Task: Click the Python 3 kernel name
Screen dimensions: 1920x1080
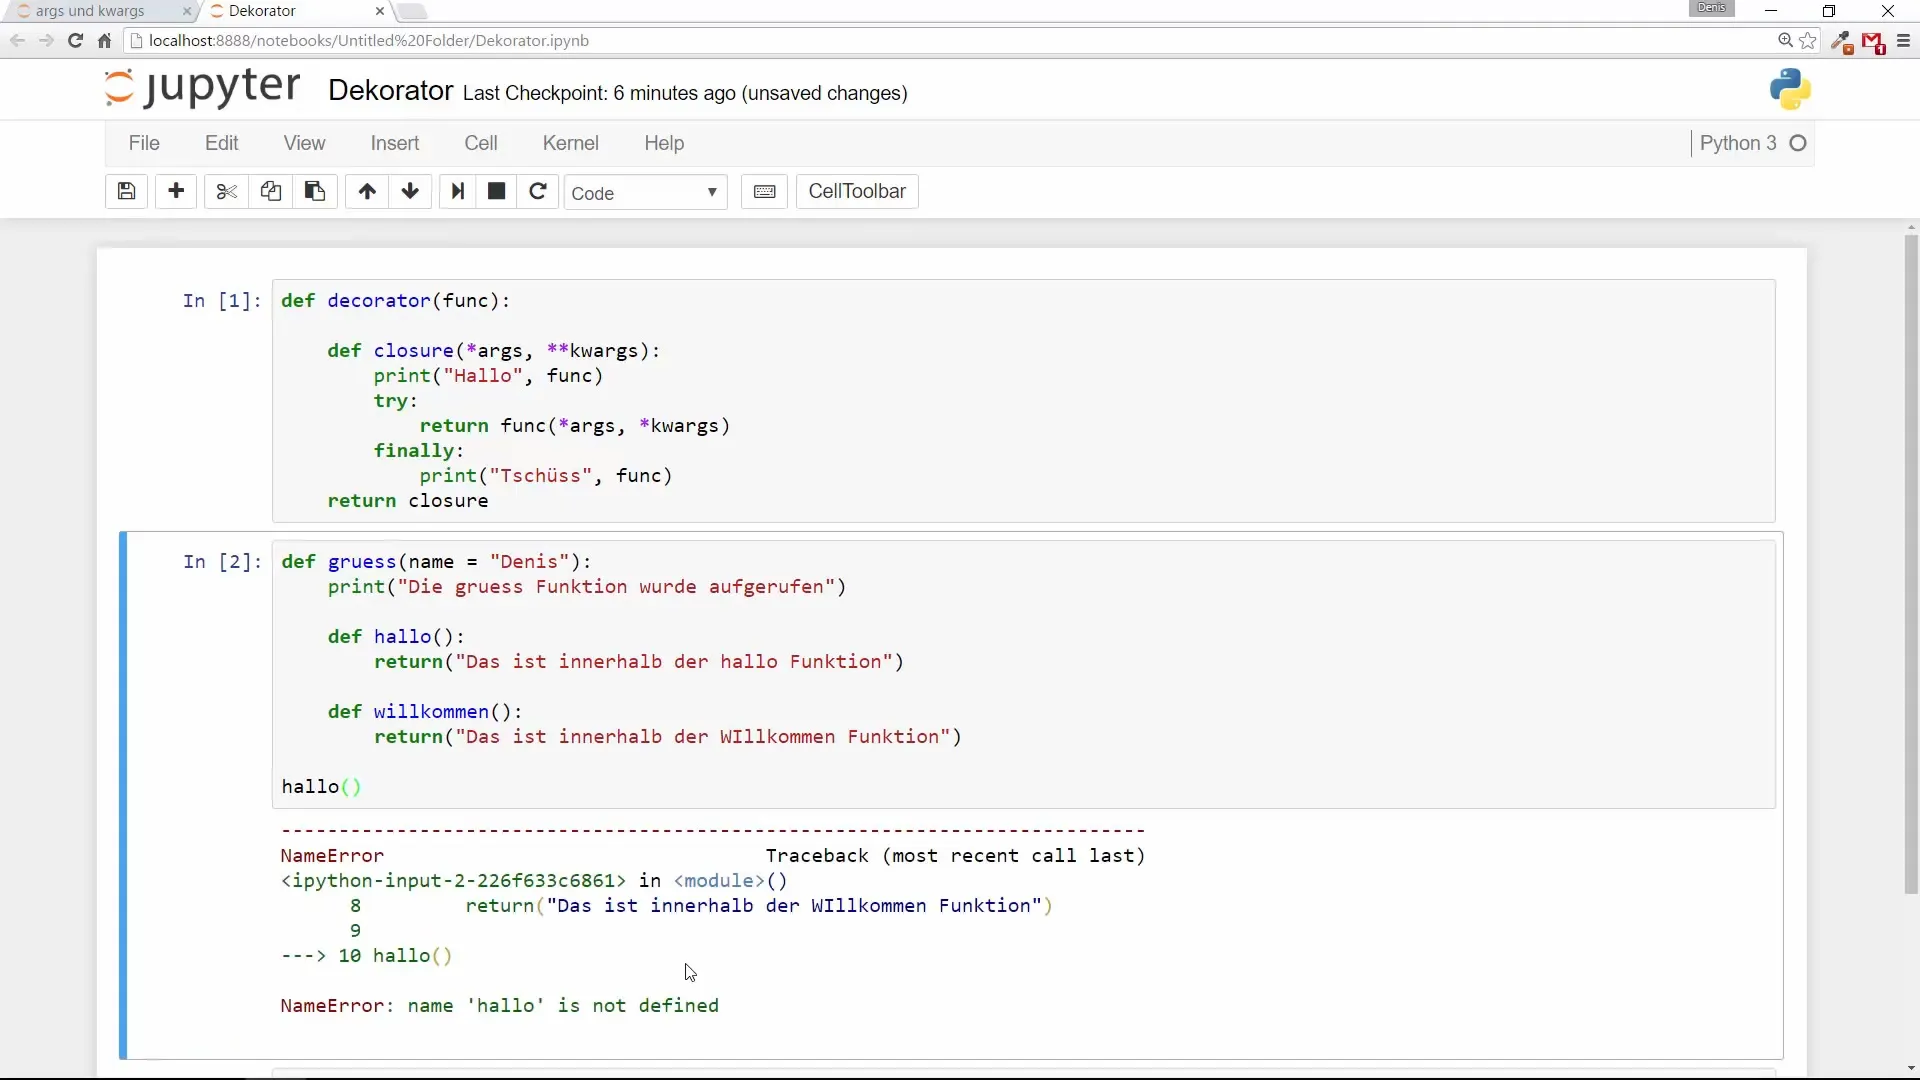Action: point(1738,143)
